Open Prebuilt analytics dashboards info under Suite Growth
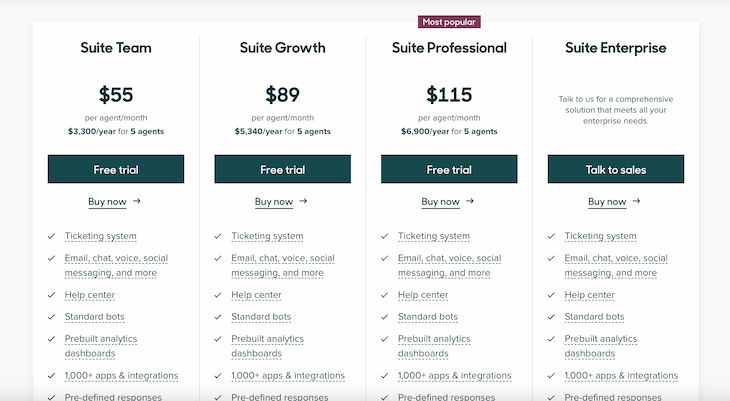Image resolution: width=730 pixels, height=401 pixels. 268,346
